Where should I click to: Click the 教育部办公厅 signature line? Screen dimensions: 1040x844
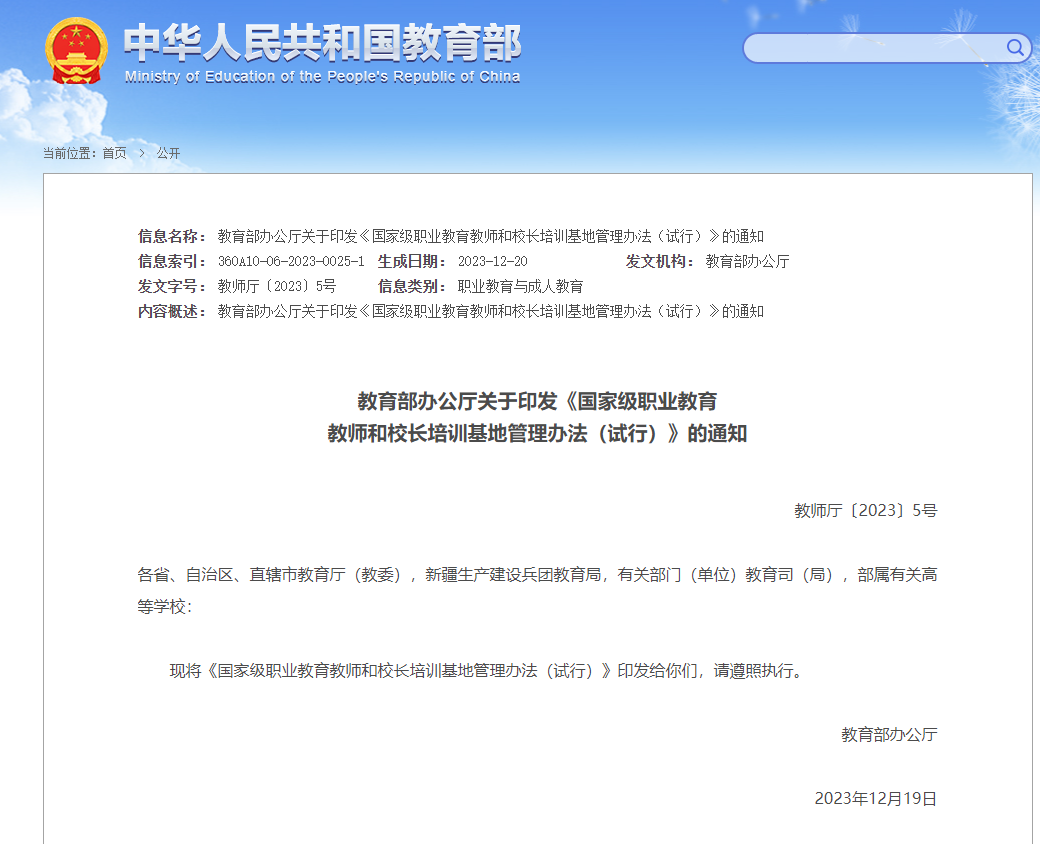point(889,734)
